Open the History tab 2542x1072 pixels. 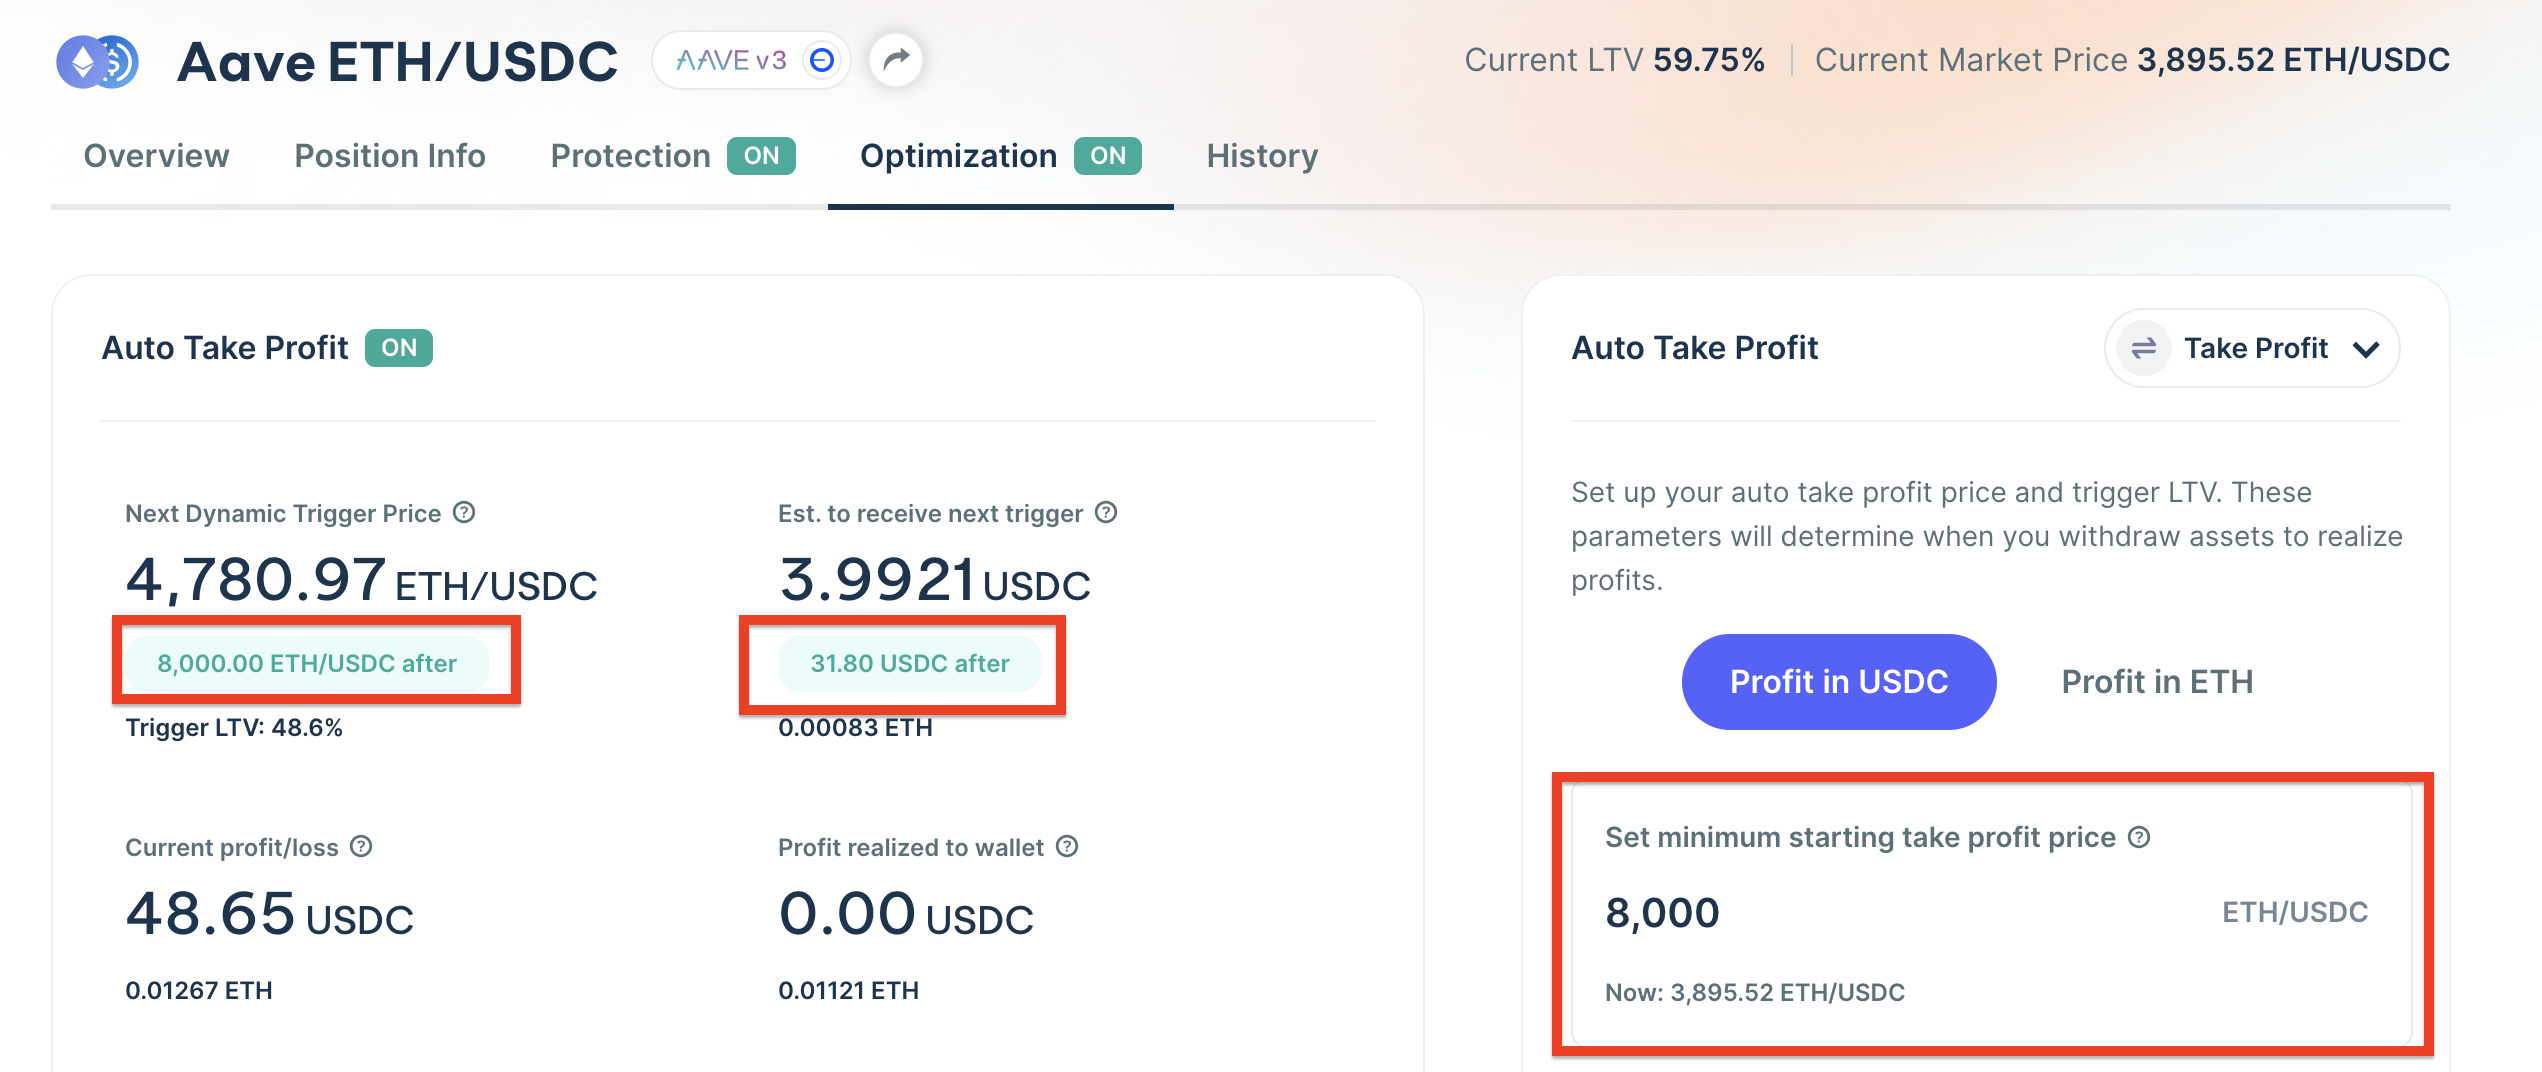coord(1262,156)
